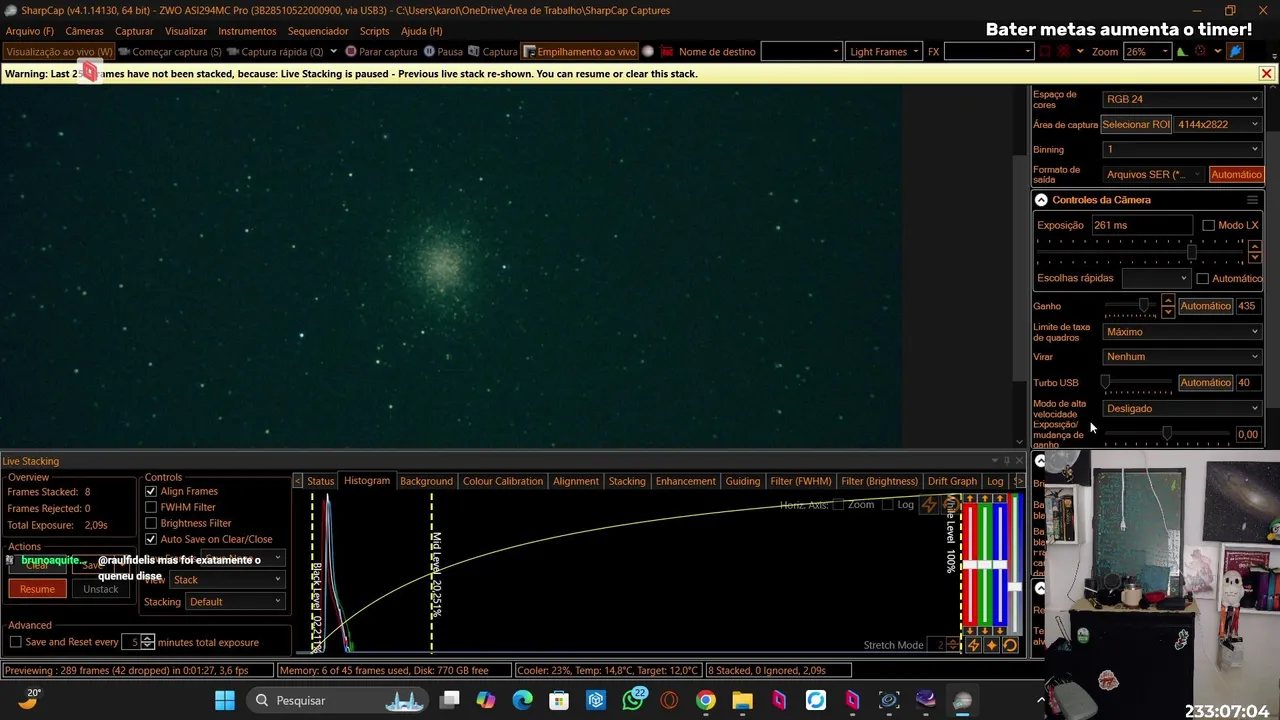Open Espaço de cores RGB 24 dropdown
This screenshot has height=720, width=1280.
click(1182, 99)
